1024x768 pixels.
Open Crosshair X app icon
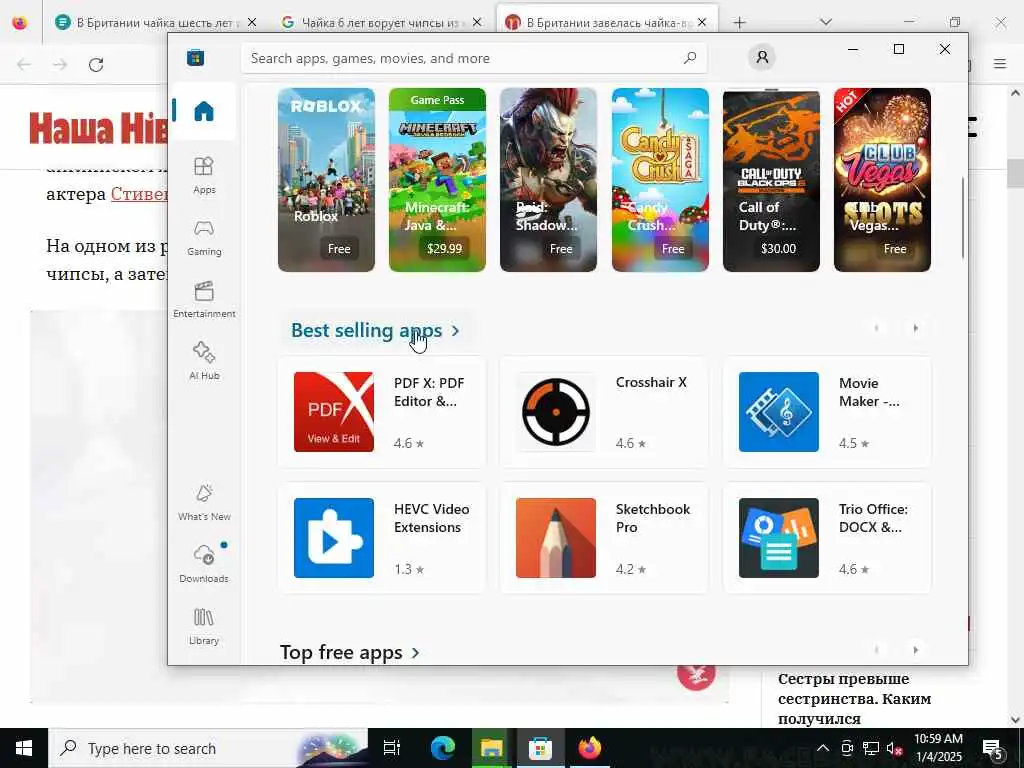(556, 412)
